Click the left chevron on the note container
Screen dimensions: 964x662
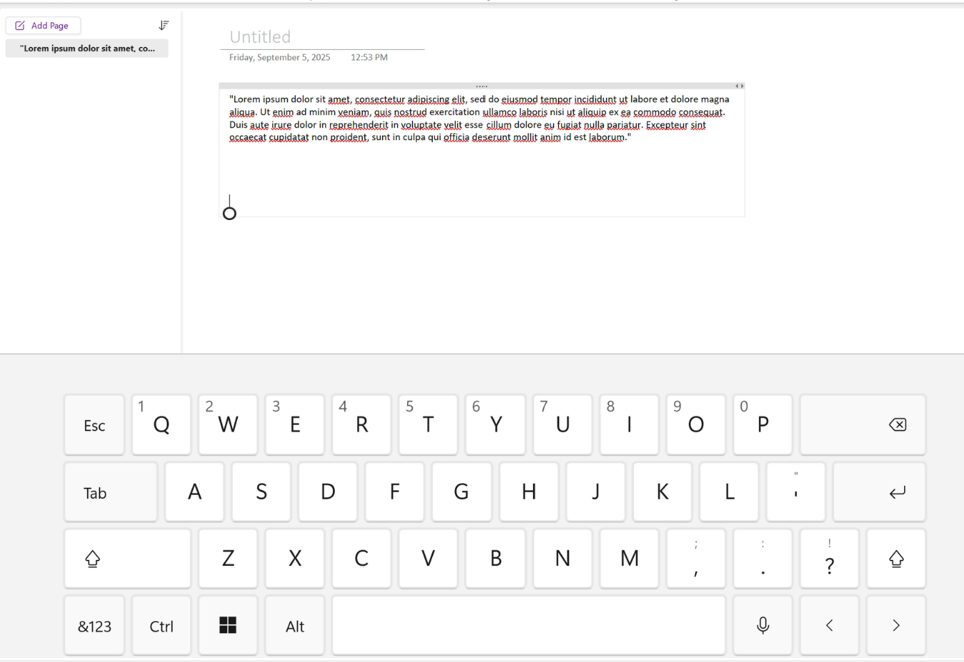[x=737, y=86]
